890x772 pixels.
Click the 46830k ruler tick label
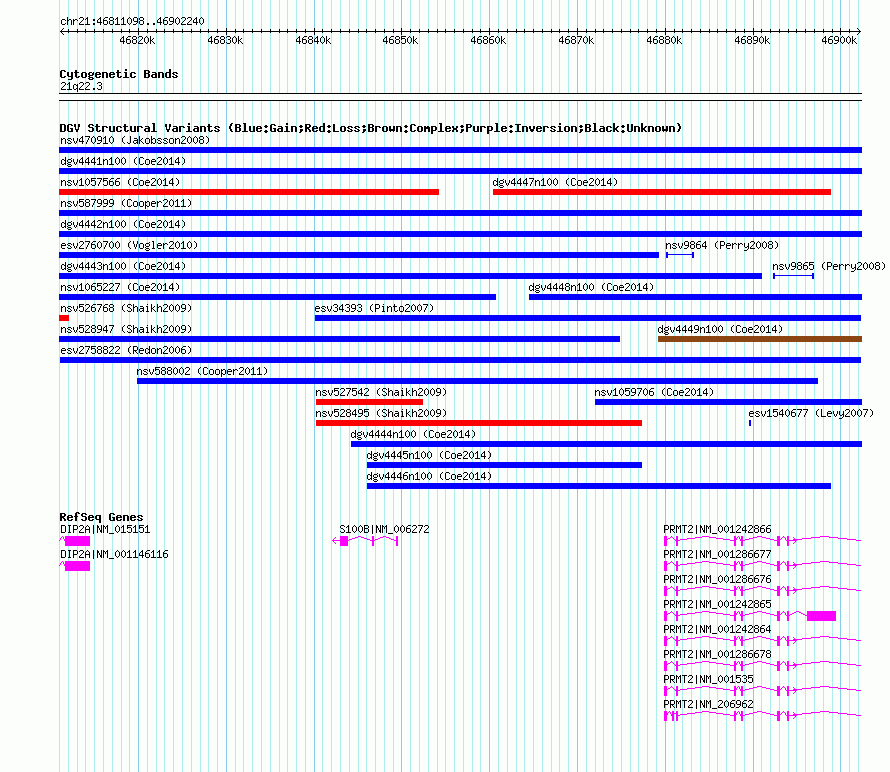(x=225, y=40)
